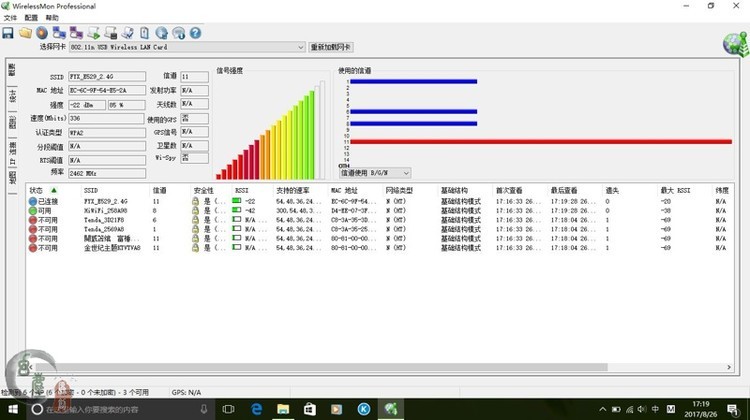This screenshot has height=420, width=750.
Task: Select the XiWiFi_258A98 network row
Action: click(378, 210)
